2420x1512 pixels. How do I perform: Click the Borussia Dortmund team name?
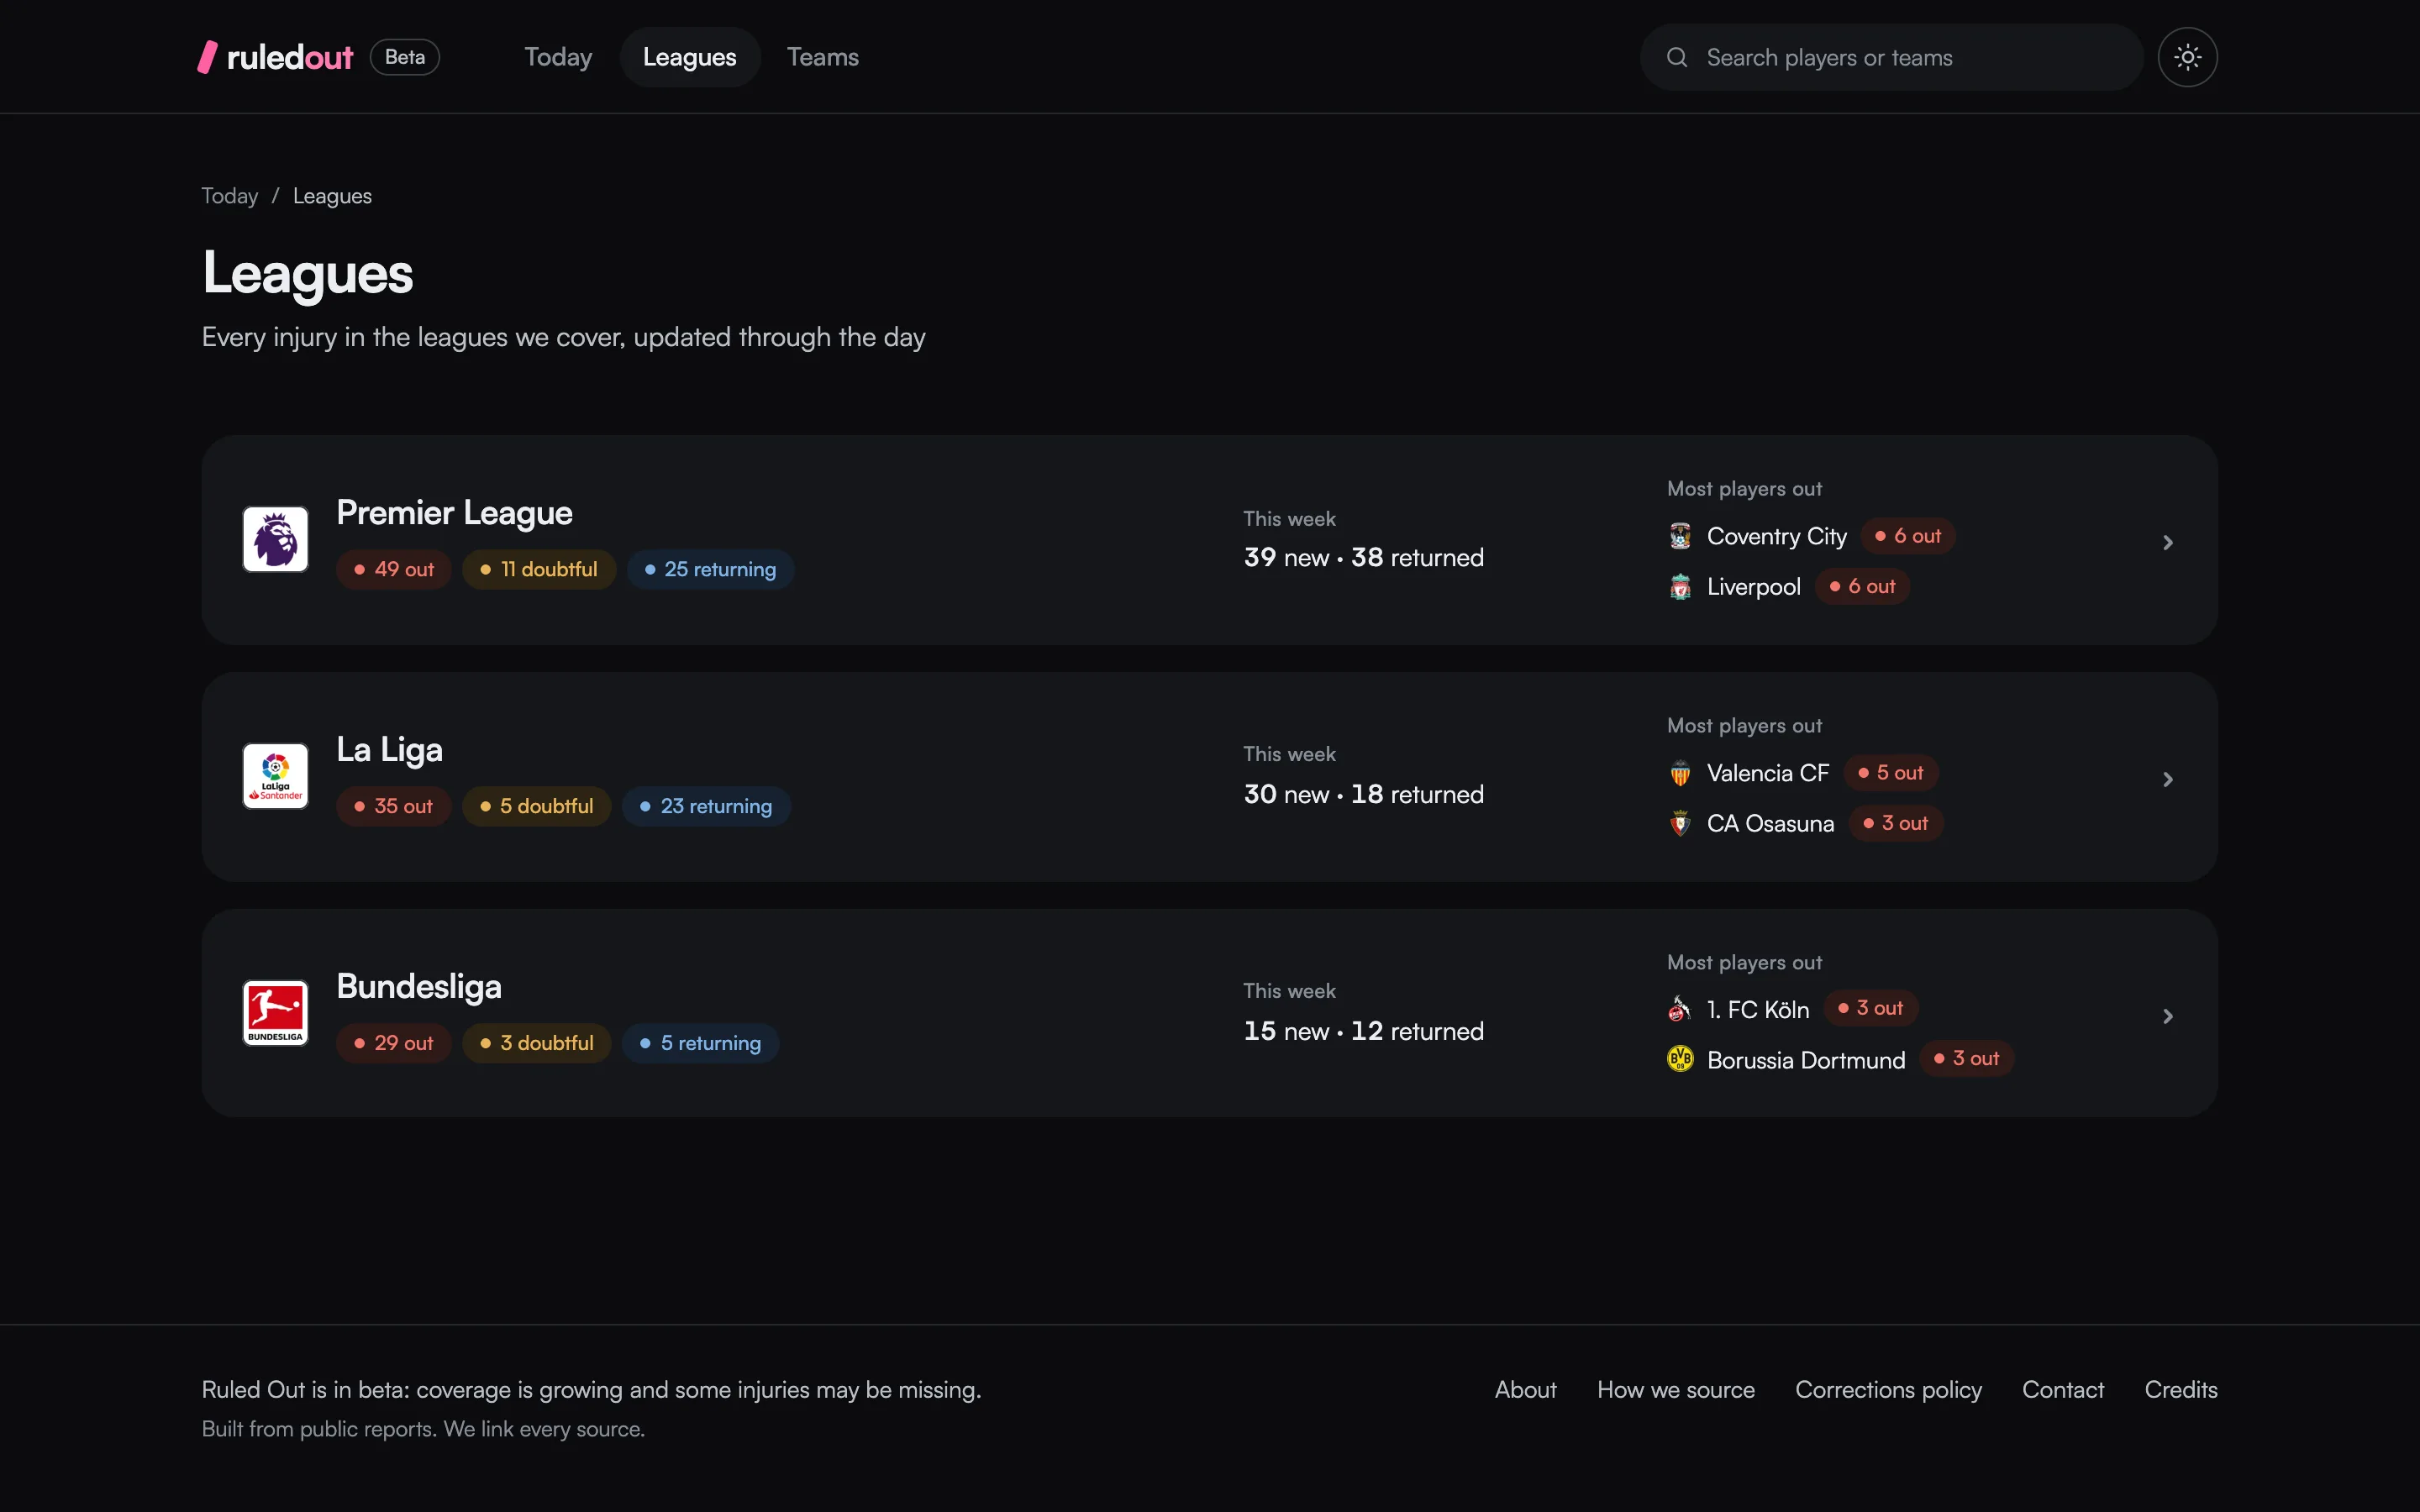click(x=1806, y=1060)
